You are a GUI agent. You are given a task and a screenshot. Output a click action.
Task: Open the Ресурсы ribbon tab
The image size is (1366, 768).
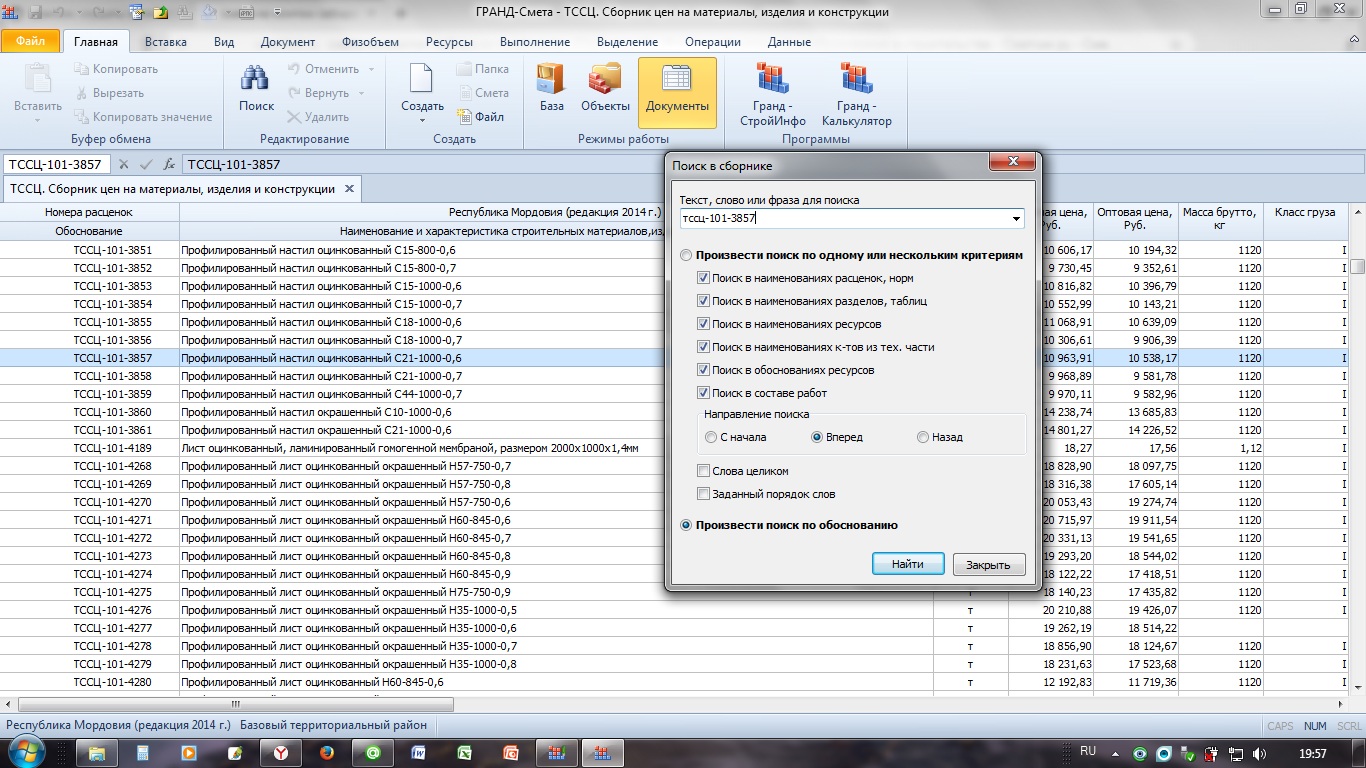tap(448, 42)
